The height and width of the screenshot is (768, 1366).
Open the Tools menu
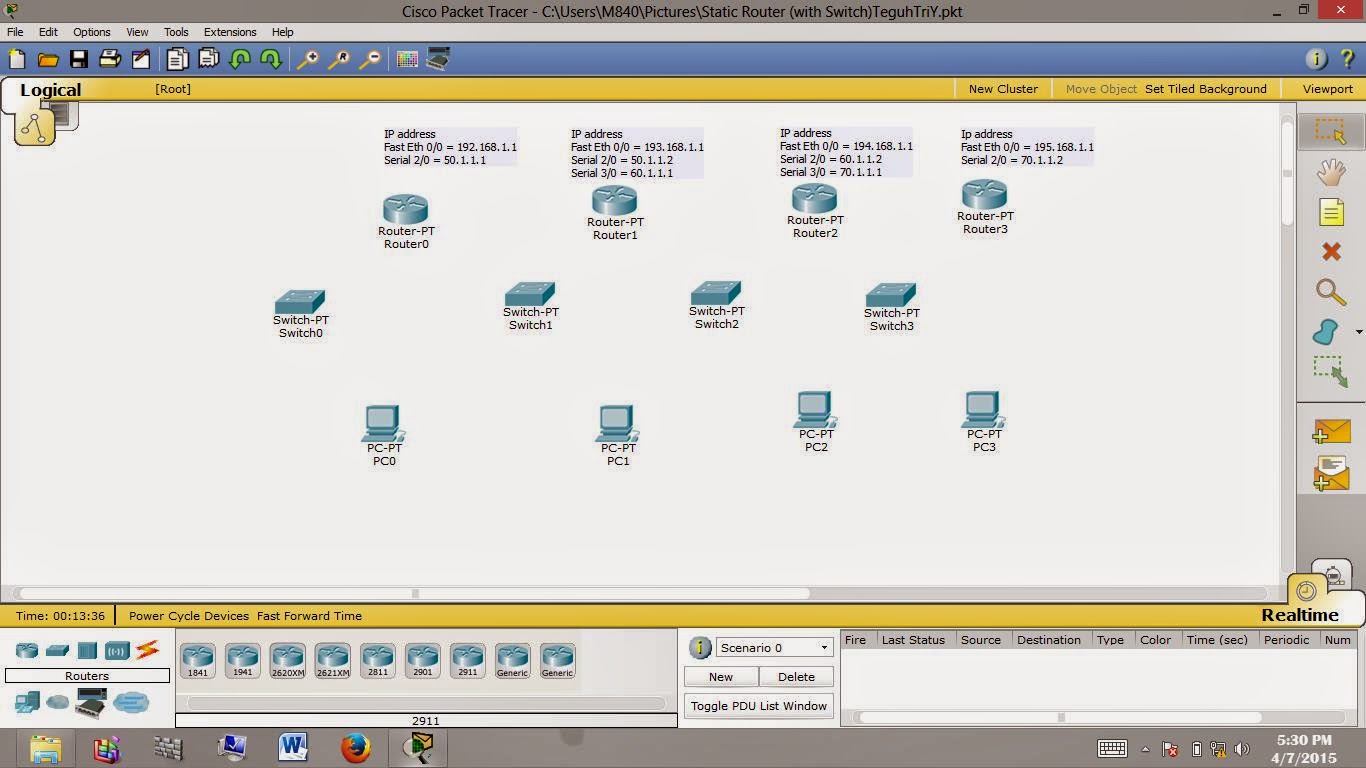click(175, 31)
